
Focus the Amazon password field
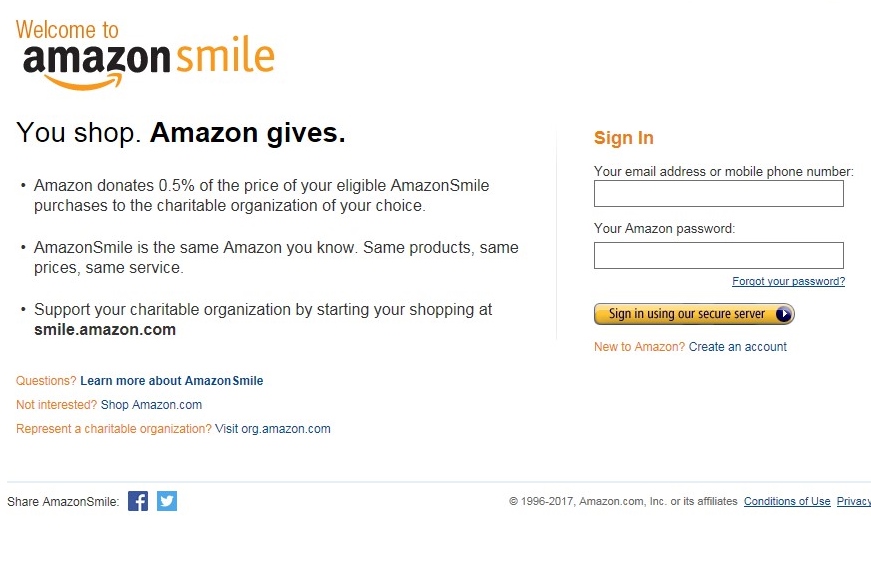(x=718, y=256)
